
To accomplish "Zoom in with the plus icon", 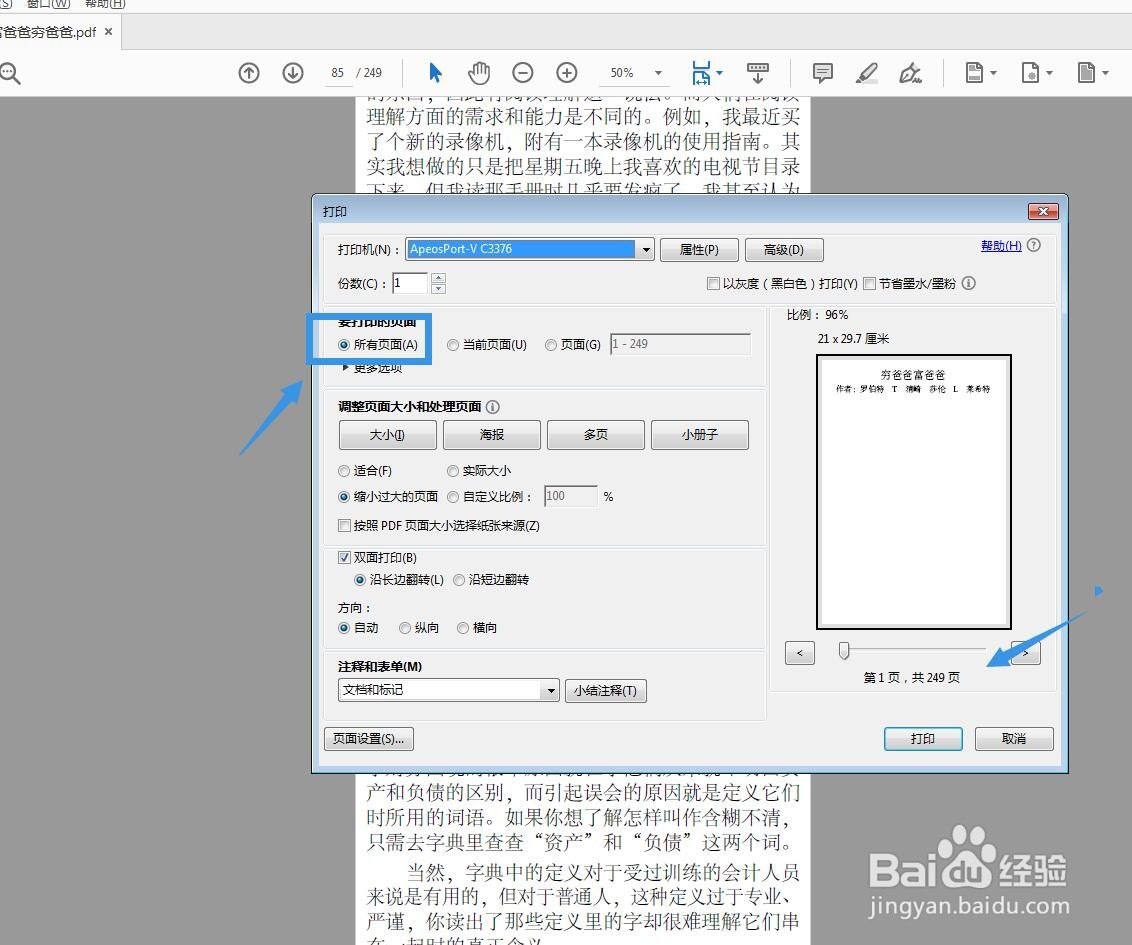I will 567,73.
